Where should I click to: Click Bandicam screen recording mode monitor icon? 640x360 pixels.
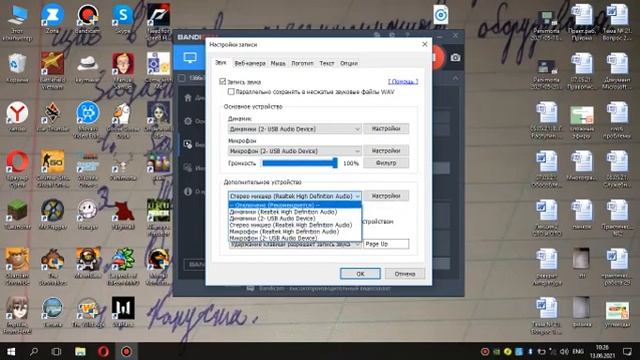tap(190, 58)
